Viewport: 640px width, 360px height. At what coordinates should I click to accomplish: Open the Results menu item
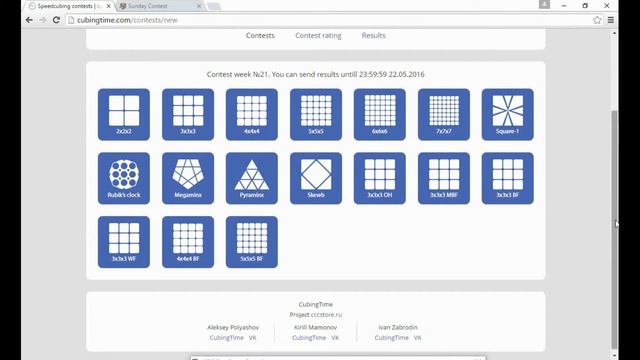(x=373, y=36)
